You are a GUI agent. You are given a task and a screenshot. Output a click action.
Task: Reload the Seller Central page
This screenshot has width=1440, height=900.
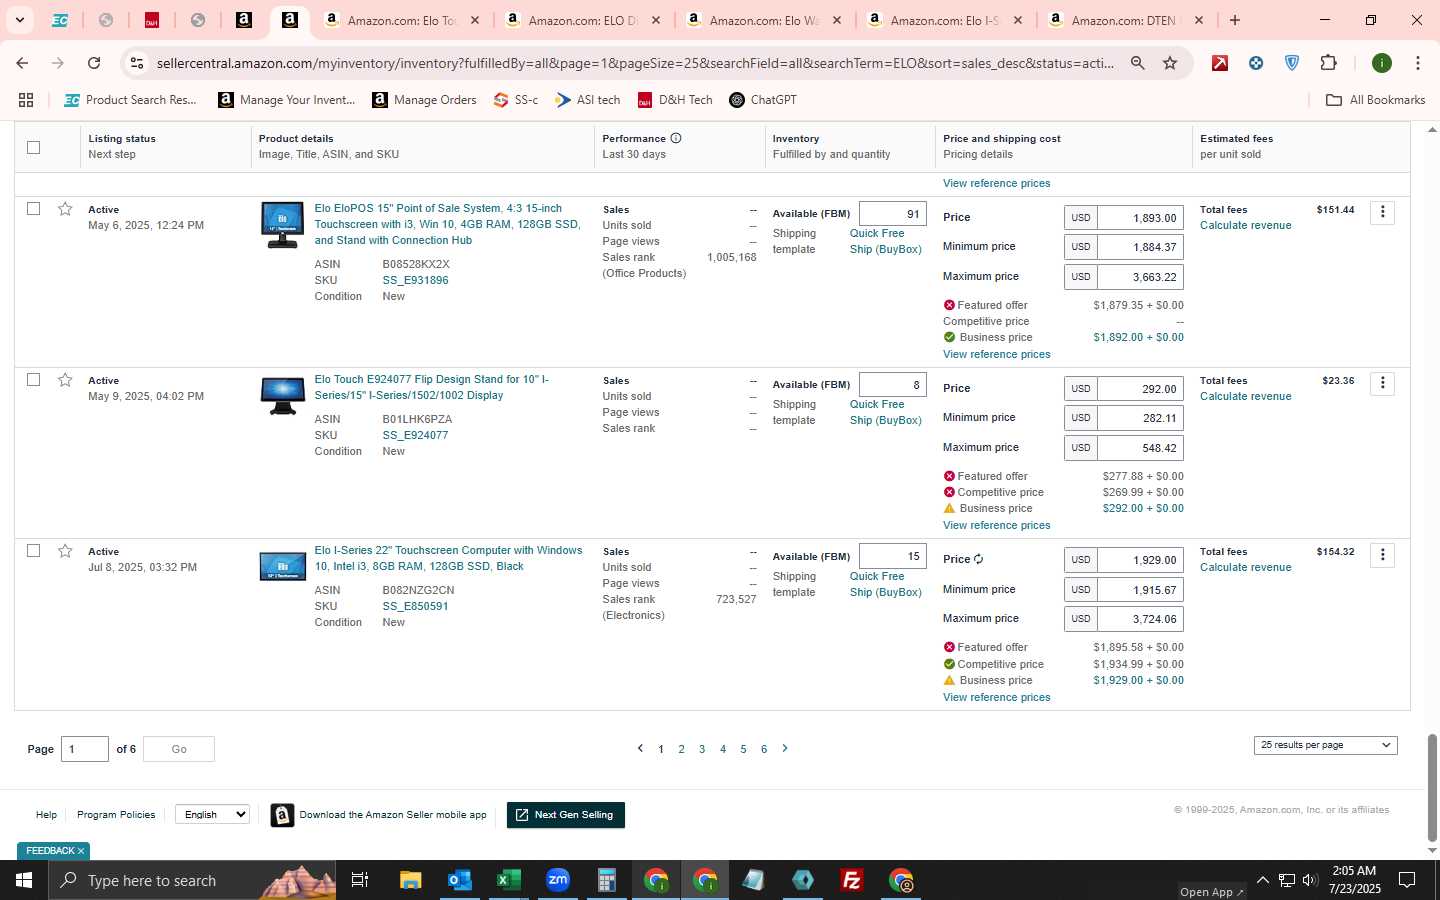point(94,63)
